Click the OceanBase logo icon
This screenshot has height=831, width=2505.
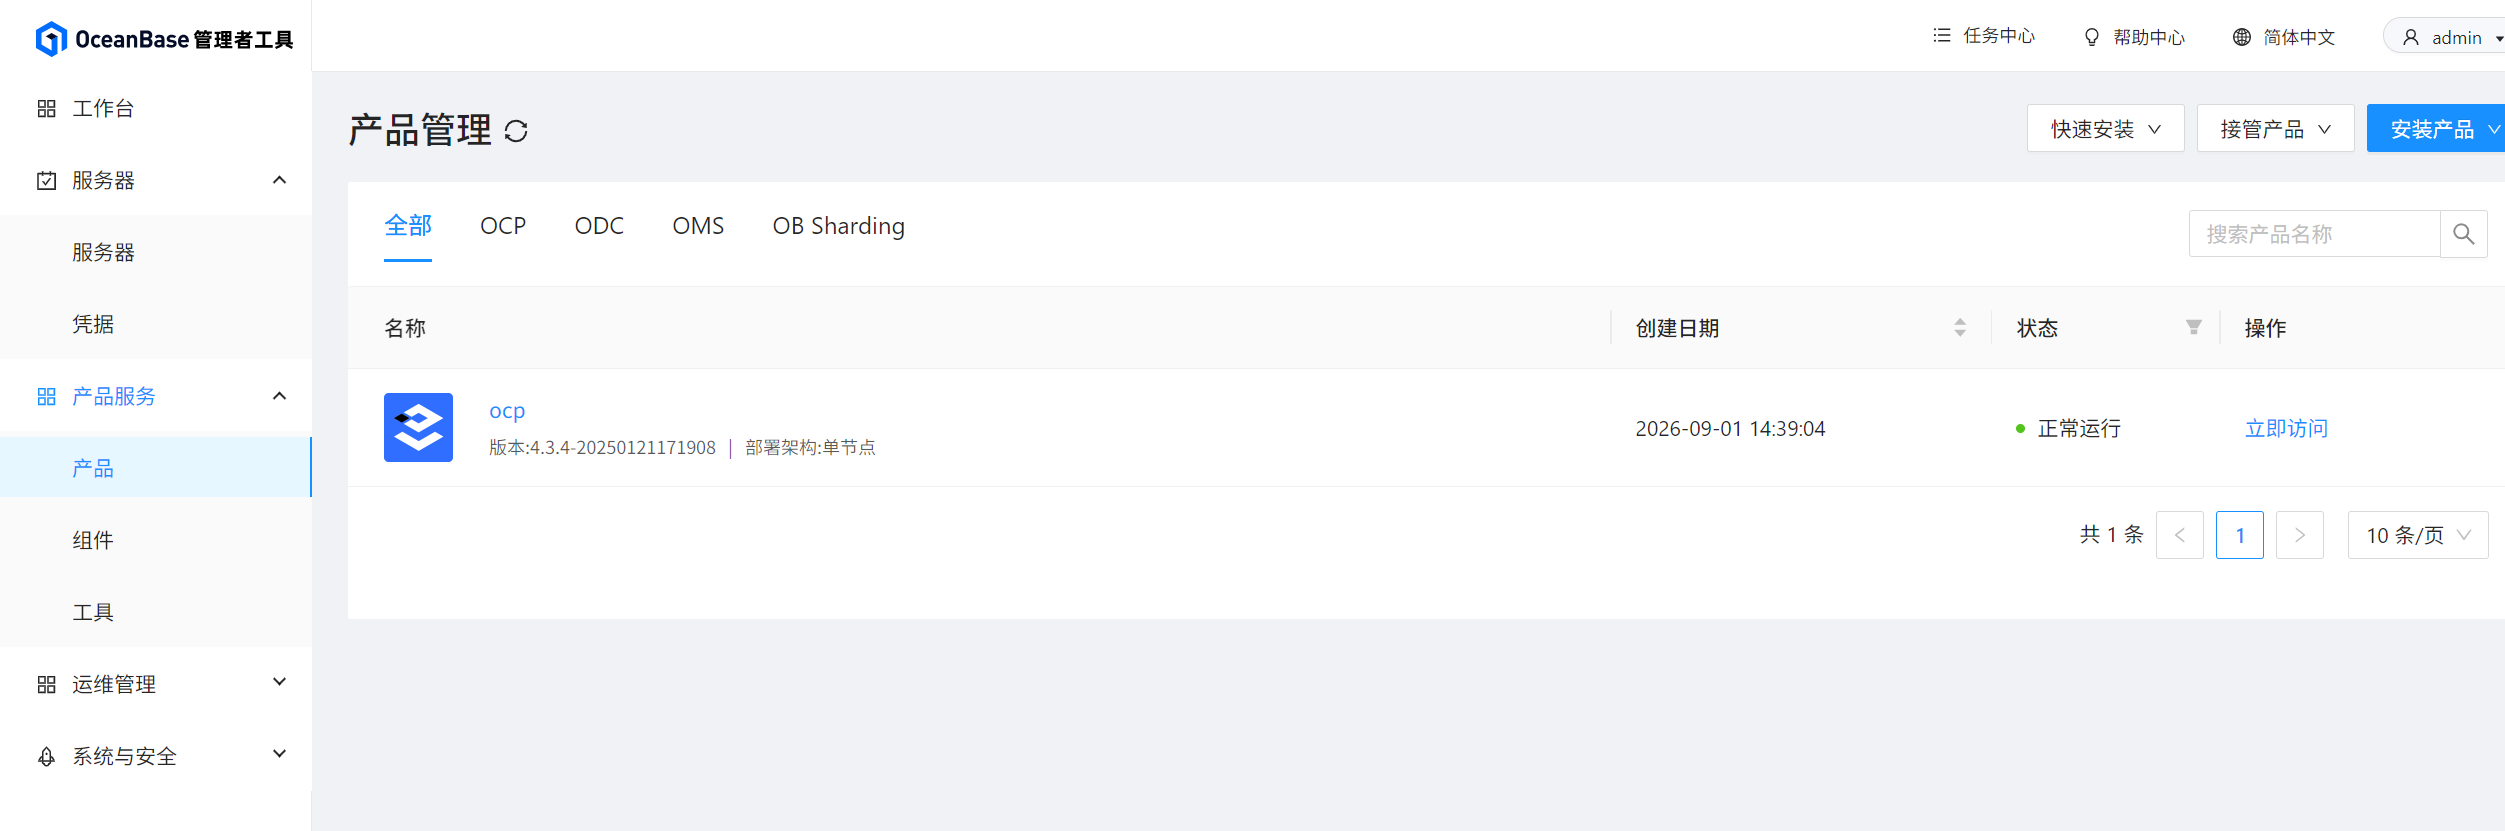click(51, 39)
